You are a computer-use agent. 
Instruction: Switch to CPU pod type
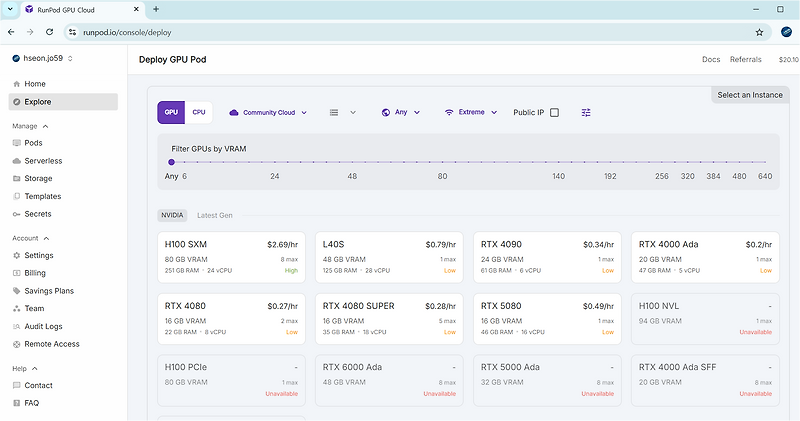pos(199,112)
